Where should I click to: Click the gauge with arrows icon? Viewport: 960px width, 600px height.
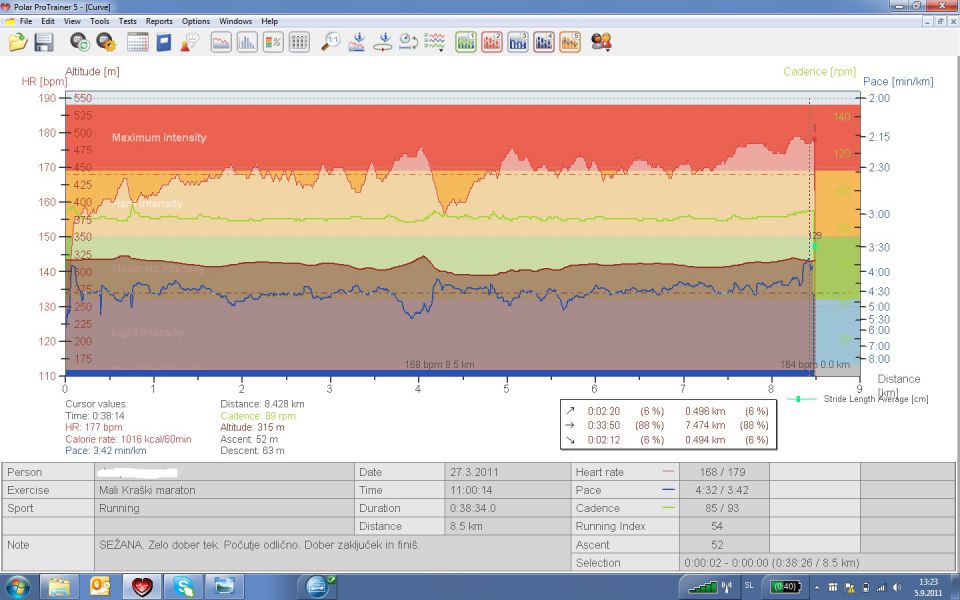pos(408,42)
